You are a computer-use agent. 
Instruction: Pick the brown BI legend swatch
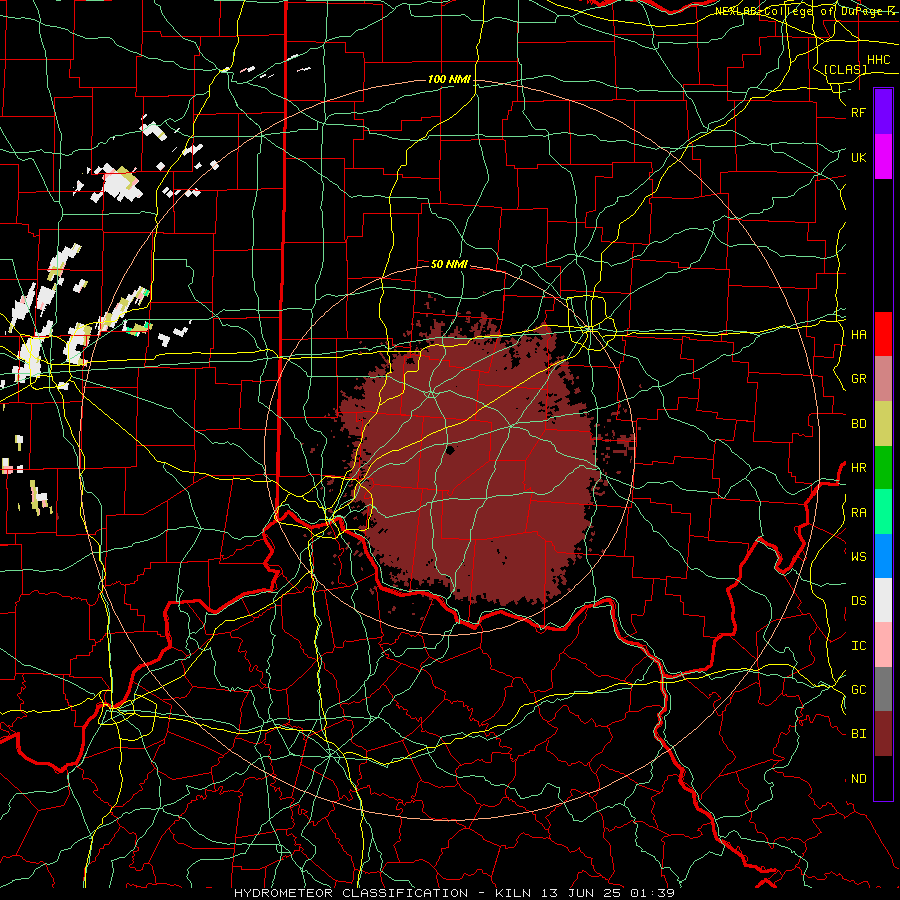(883, 734)
